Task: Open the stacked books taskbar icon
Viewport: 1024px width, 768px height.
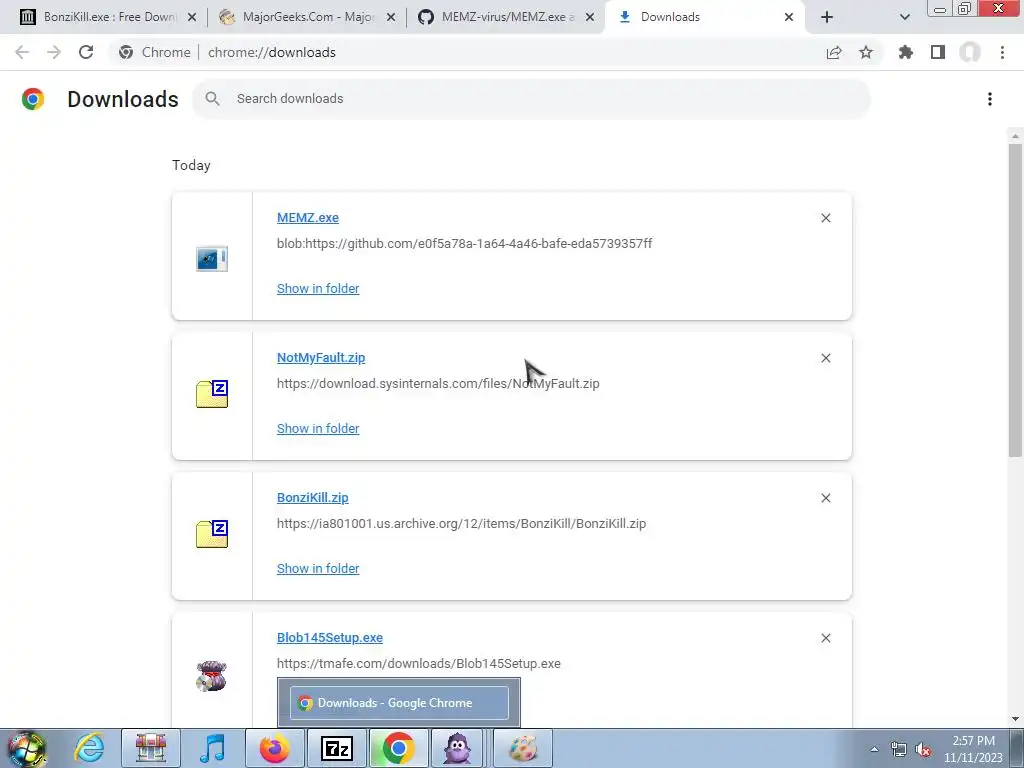Action: tap(151, 748)
